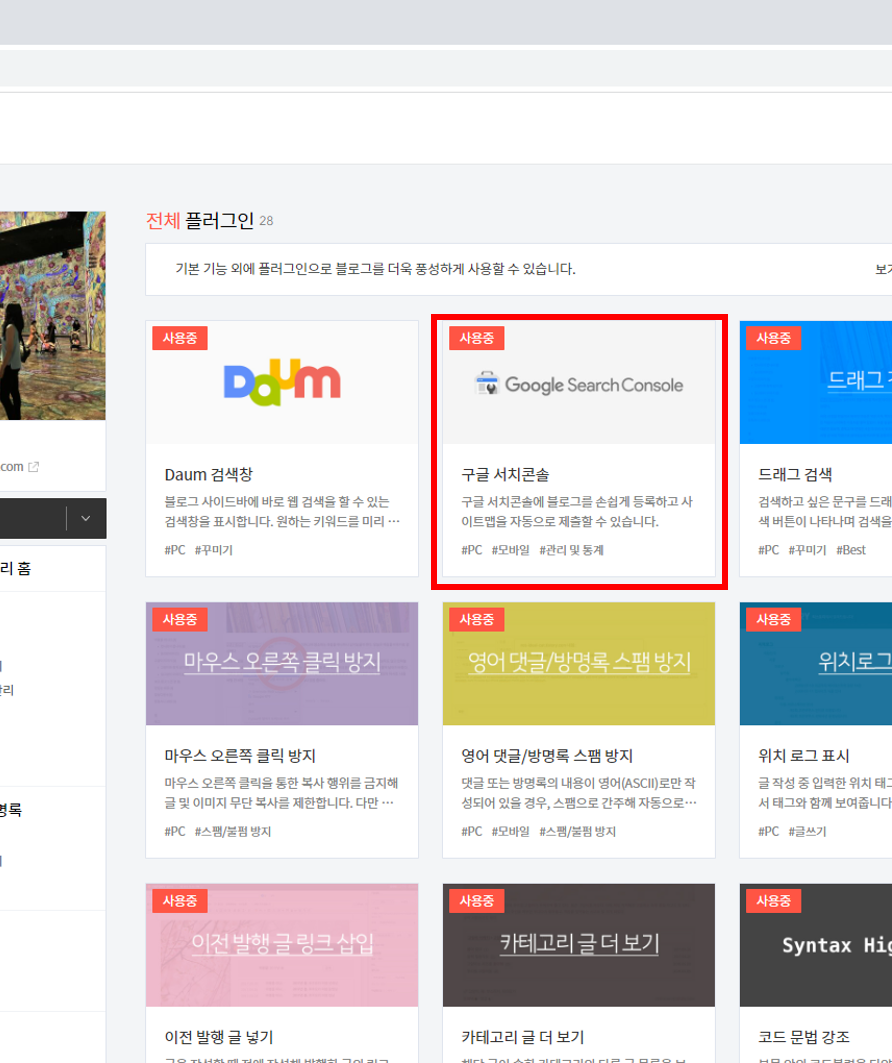This screenshot has height=1063, width=892.
Task: Click the 사용중 badge on 드래그 검색
Action: pyautogui.click(x=773, y=338)
